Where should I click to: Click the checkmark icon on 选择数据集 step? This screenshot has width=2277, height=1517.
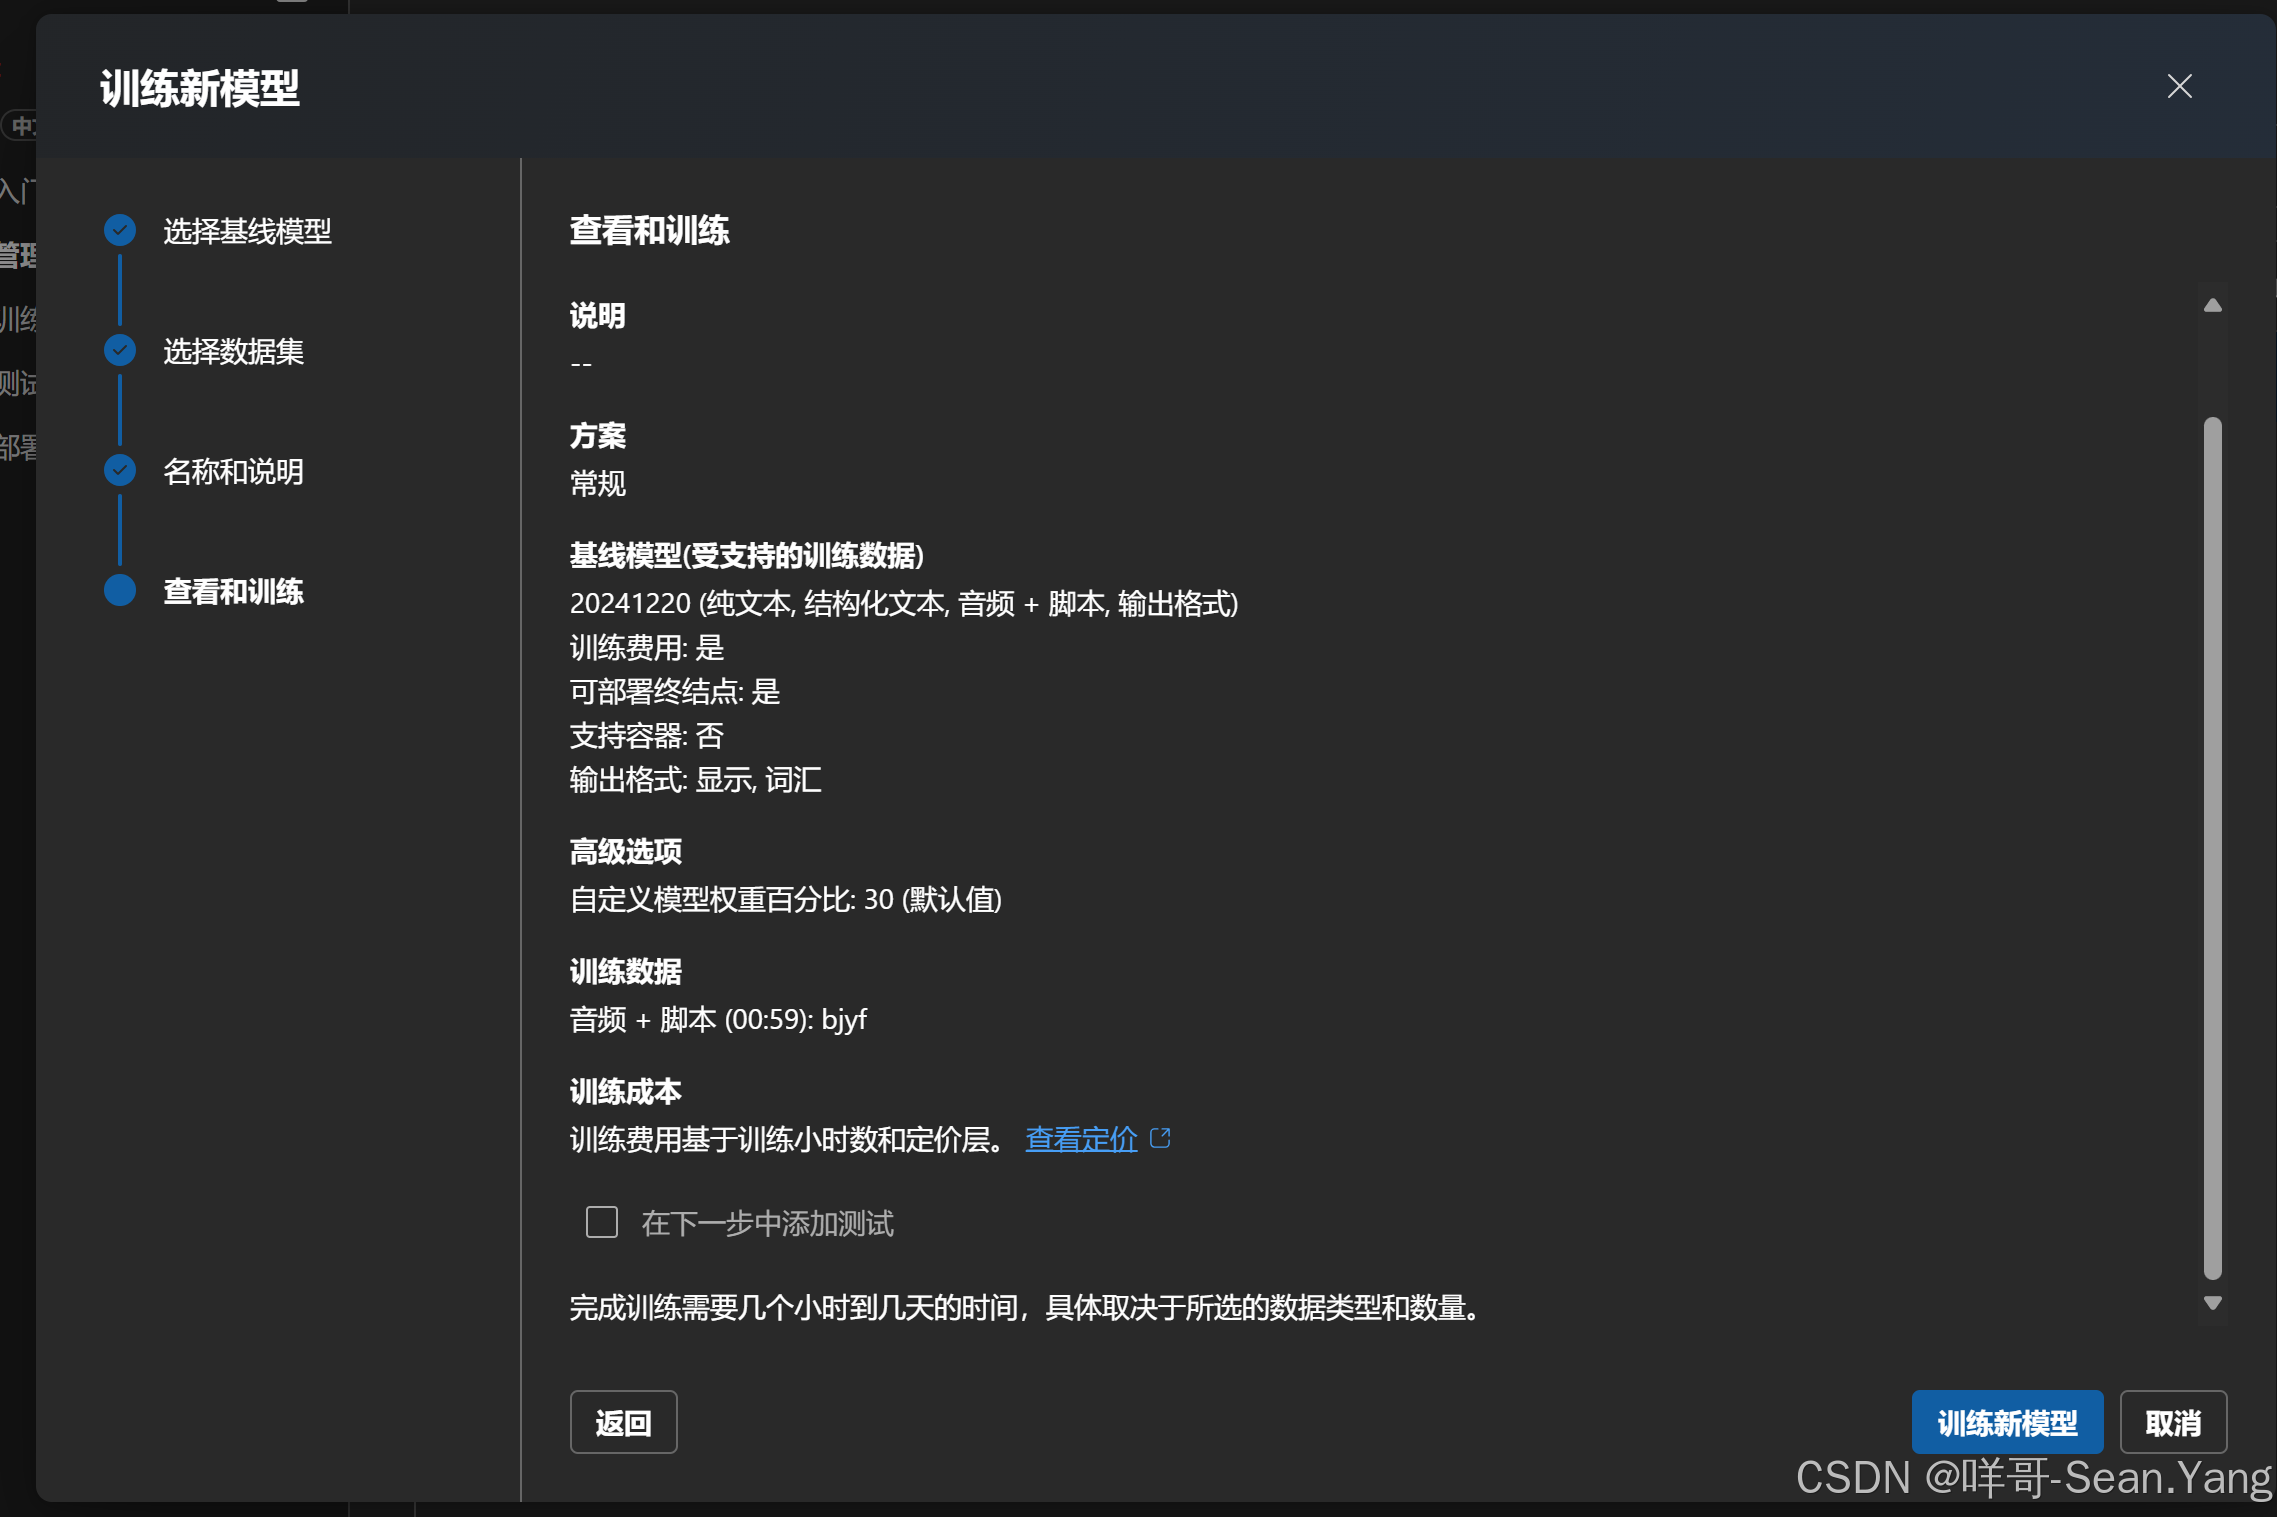(x=119, y=350)
